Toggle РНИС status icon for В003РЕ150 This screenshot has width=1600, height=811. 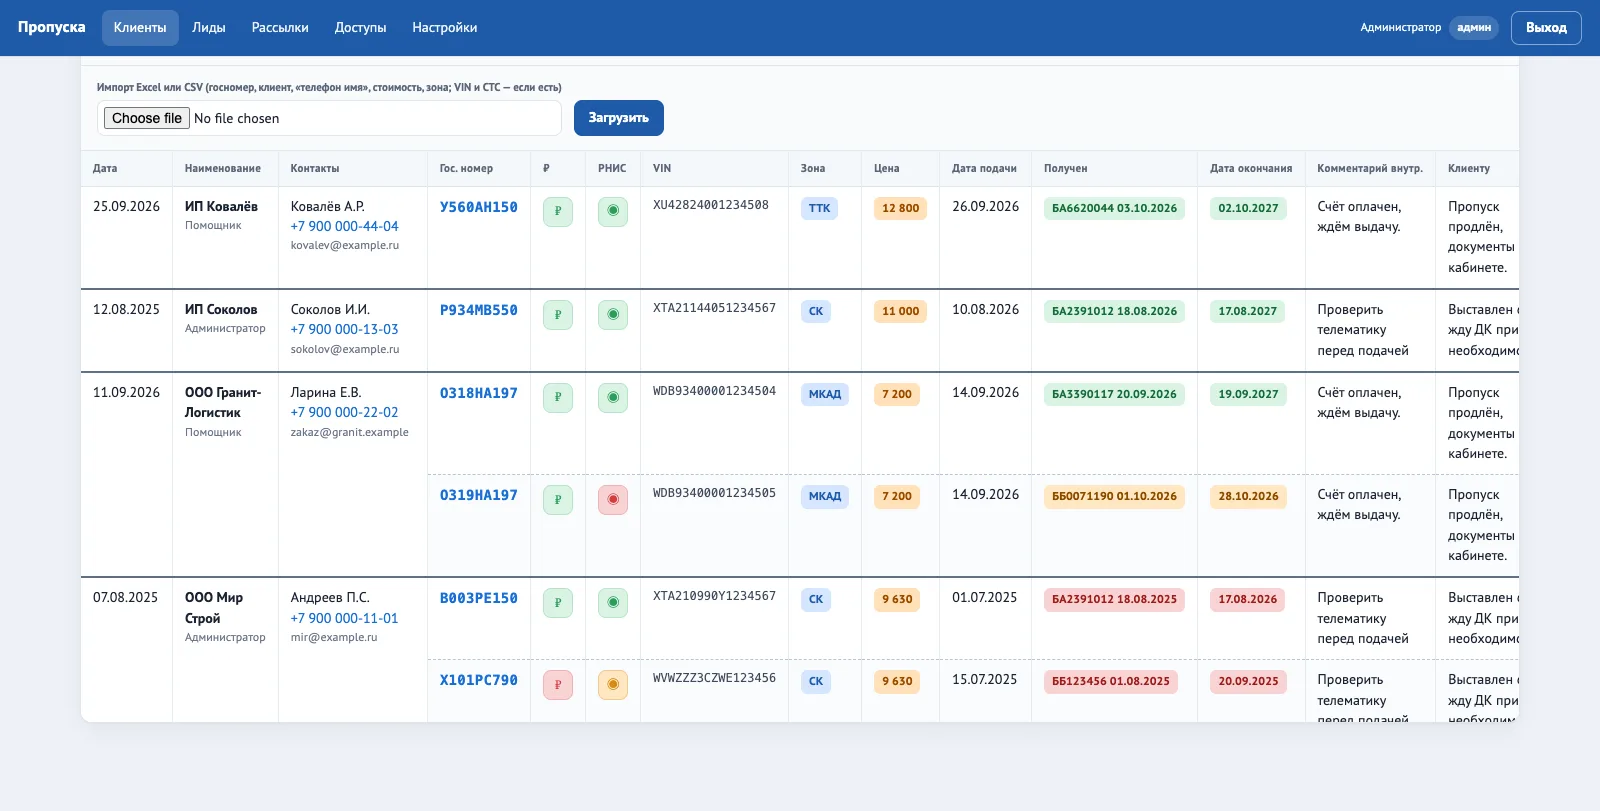point(613,602)
